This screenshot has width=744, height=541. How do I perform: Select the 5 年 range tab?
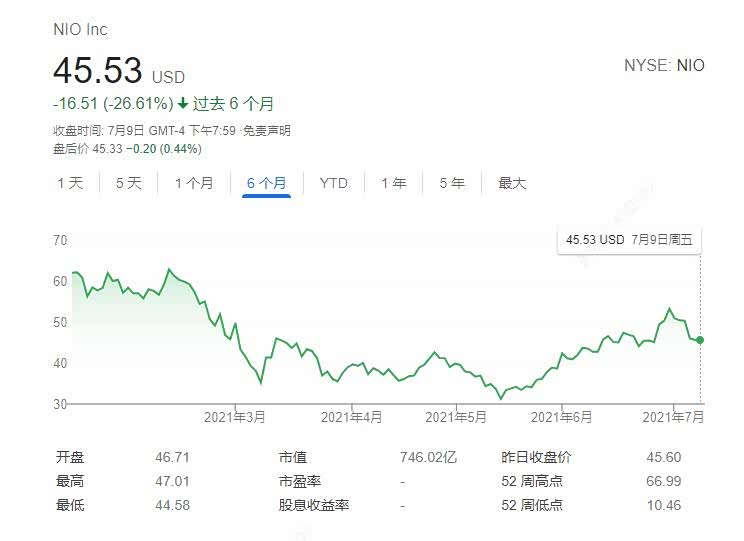pyautogui.click(x=452, y=183)
